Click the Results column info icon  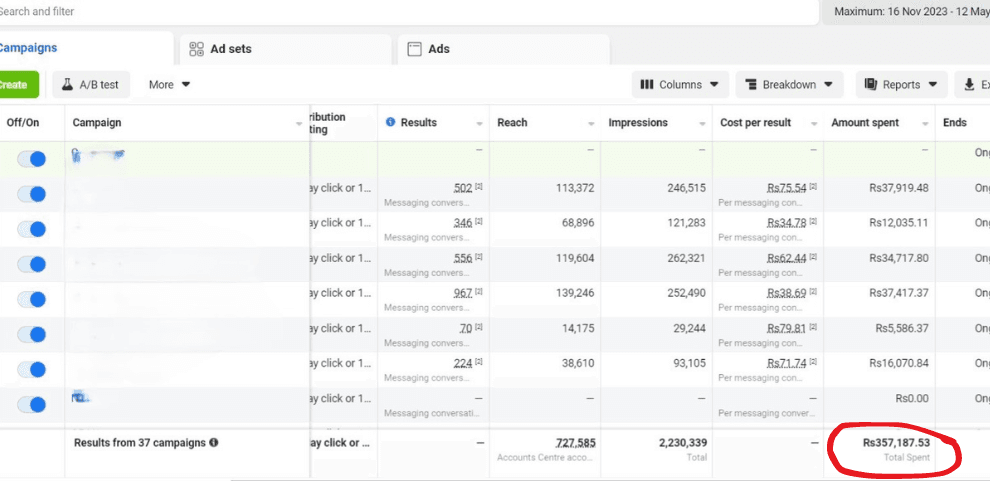(x=390, y=122)
